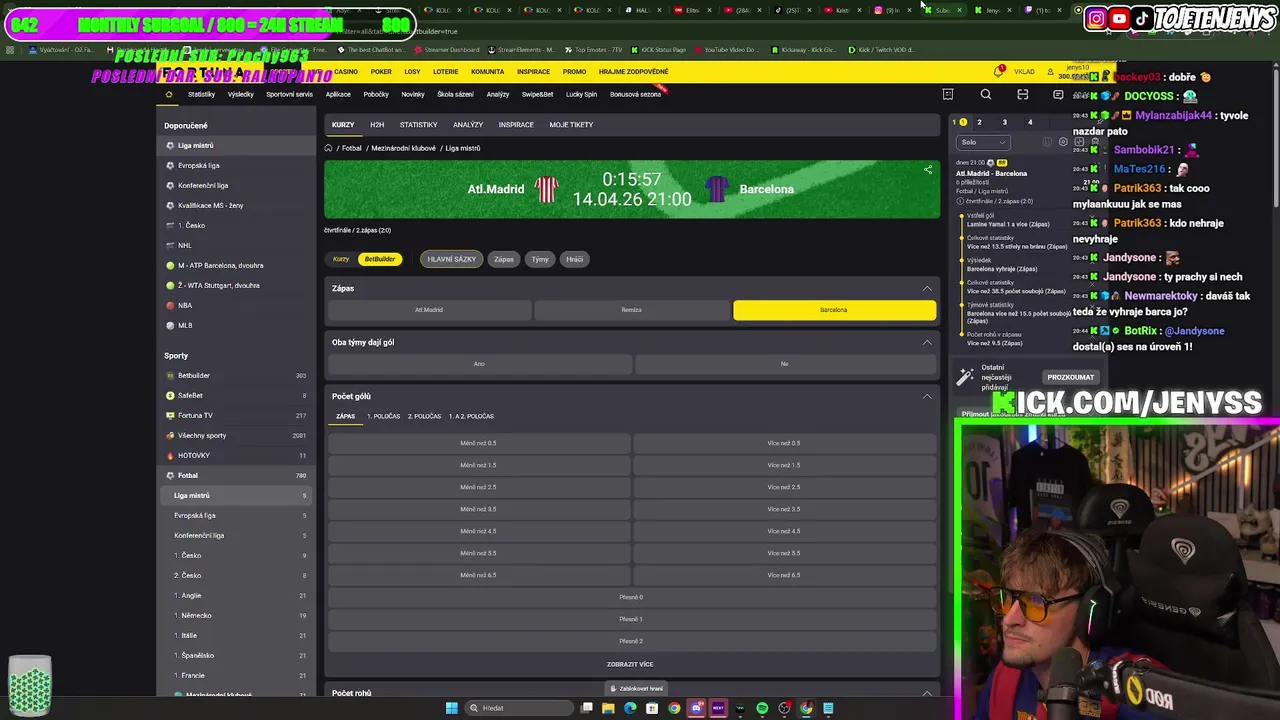1280x720 pixels.
Task: Open the LOTERIE top menu item
Action: pyautogui.click(x=445, y=72)
